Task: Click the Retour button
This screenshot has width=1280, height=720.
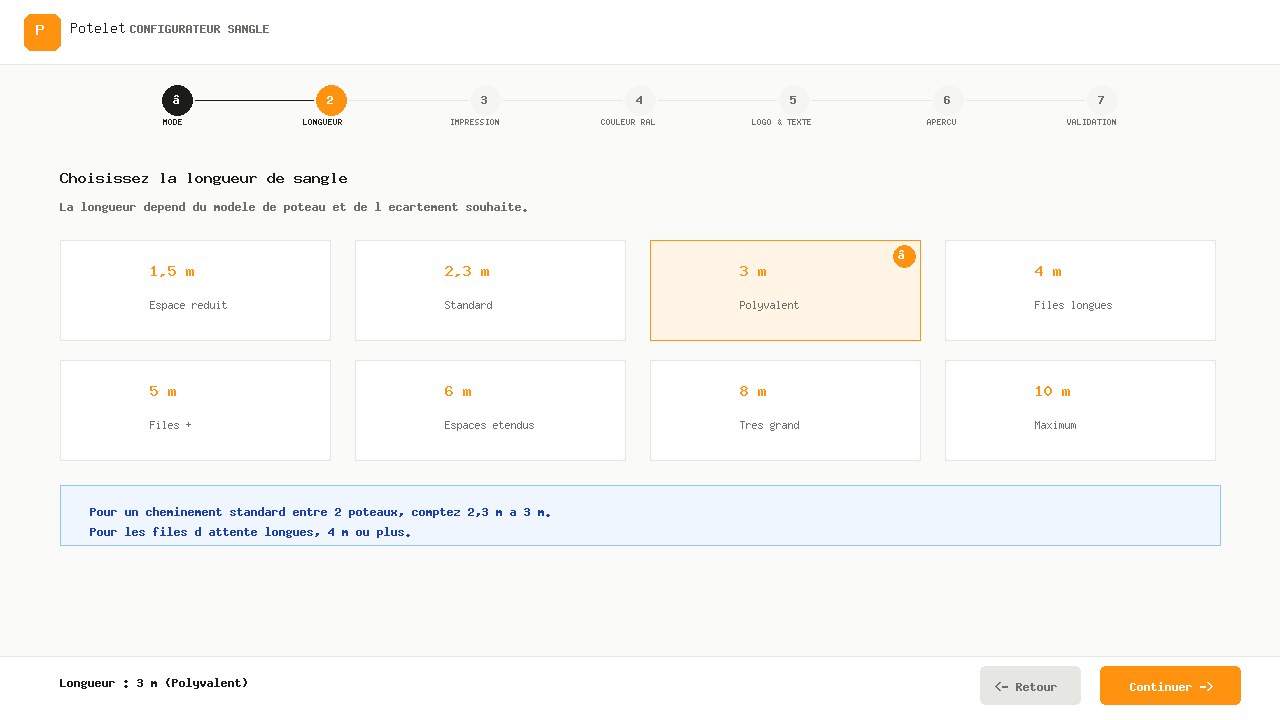Action: tap(1030, 686)
